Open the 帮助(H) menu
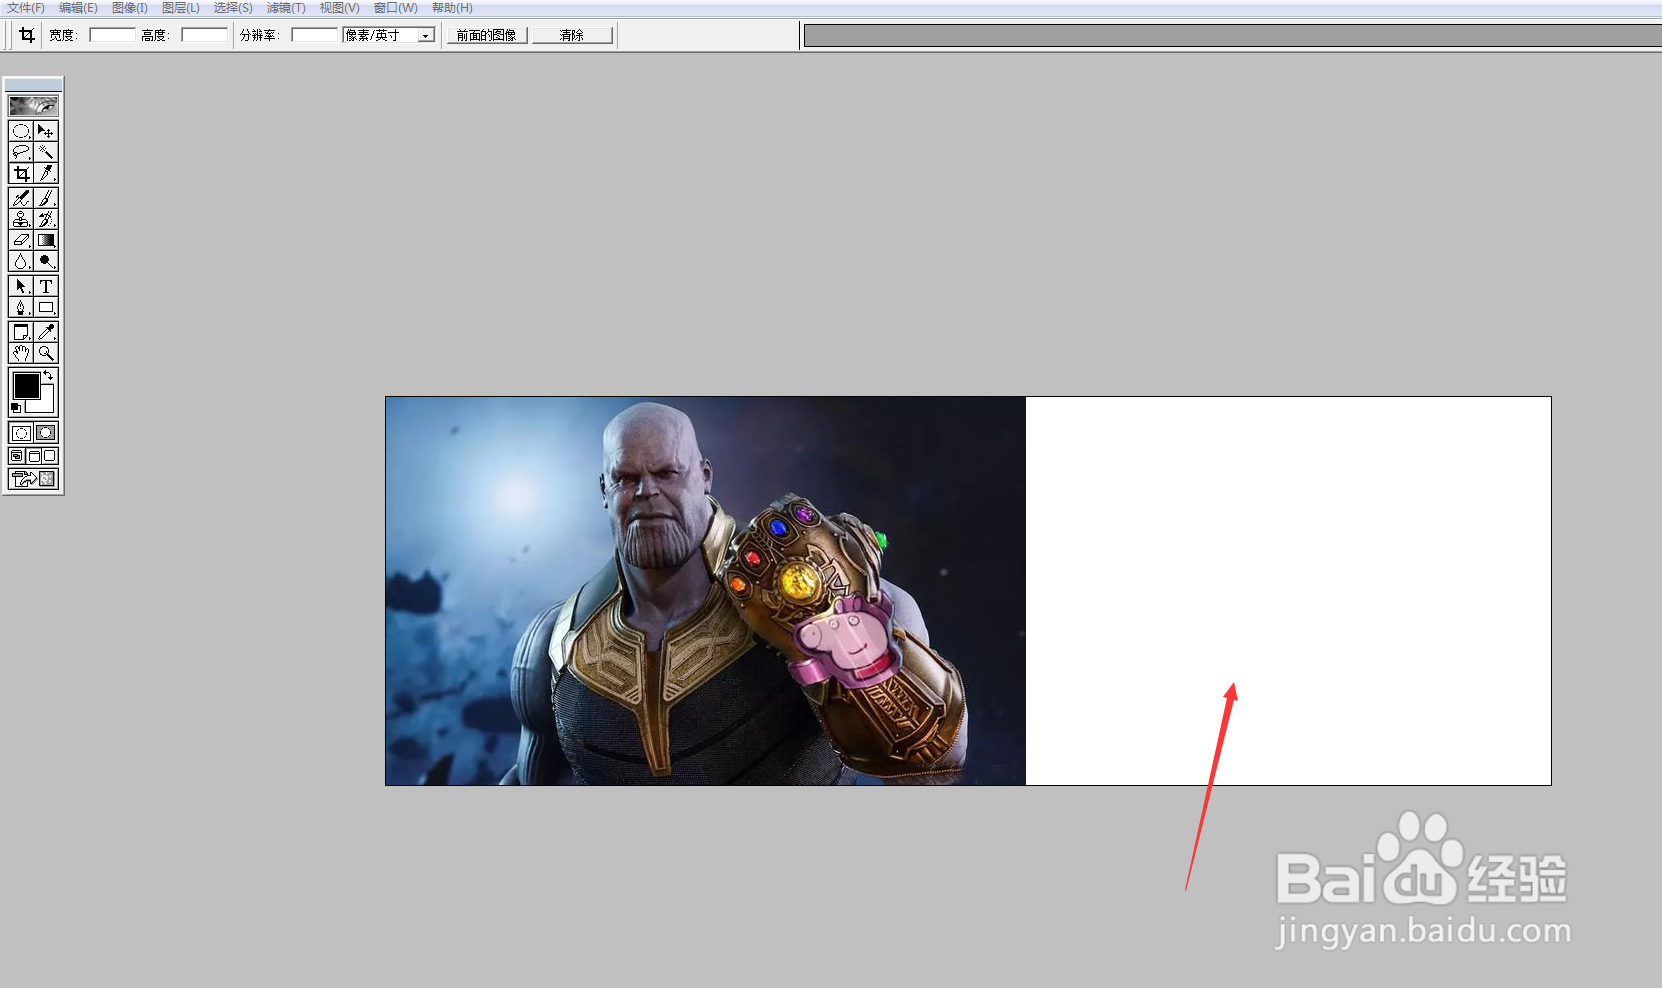Viewport: 1662px width, 988px height. coord(452,8)
